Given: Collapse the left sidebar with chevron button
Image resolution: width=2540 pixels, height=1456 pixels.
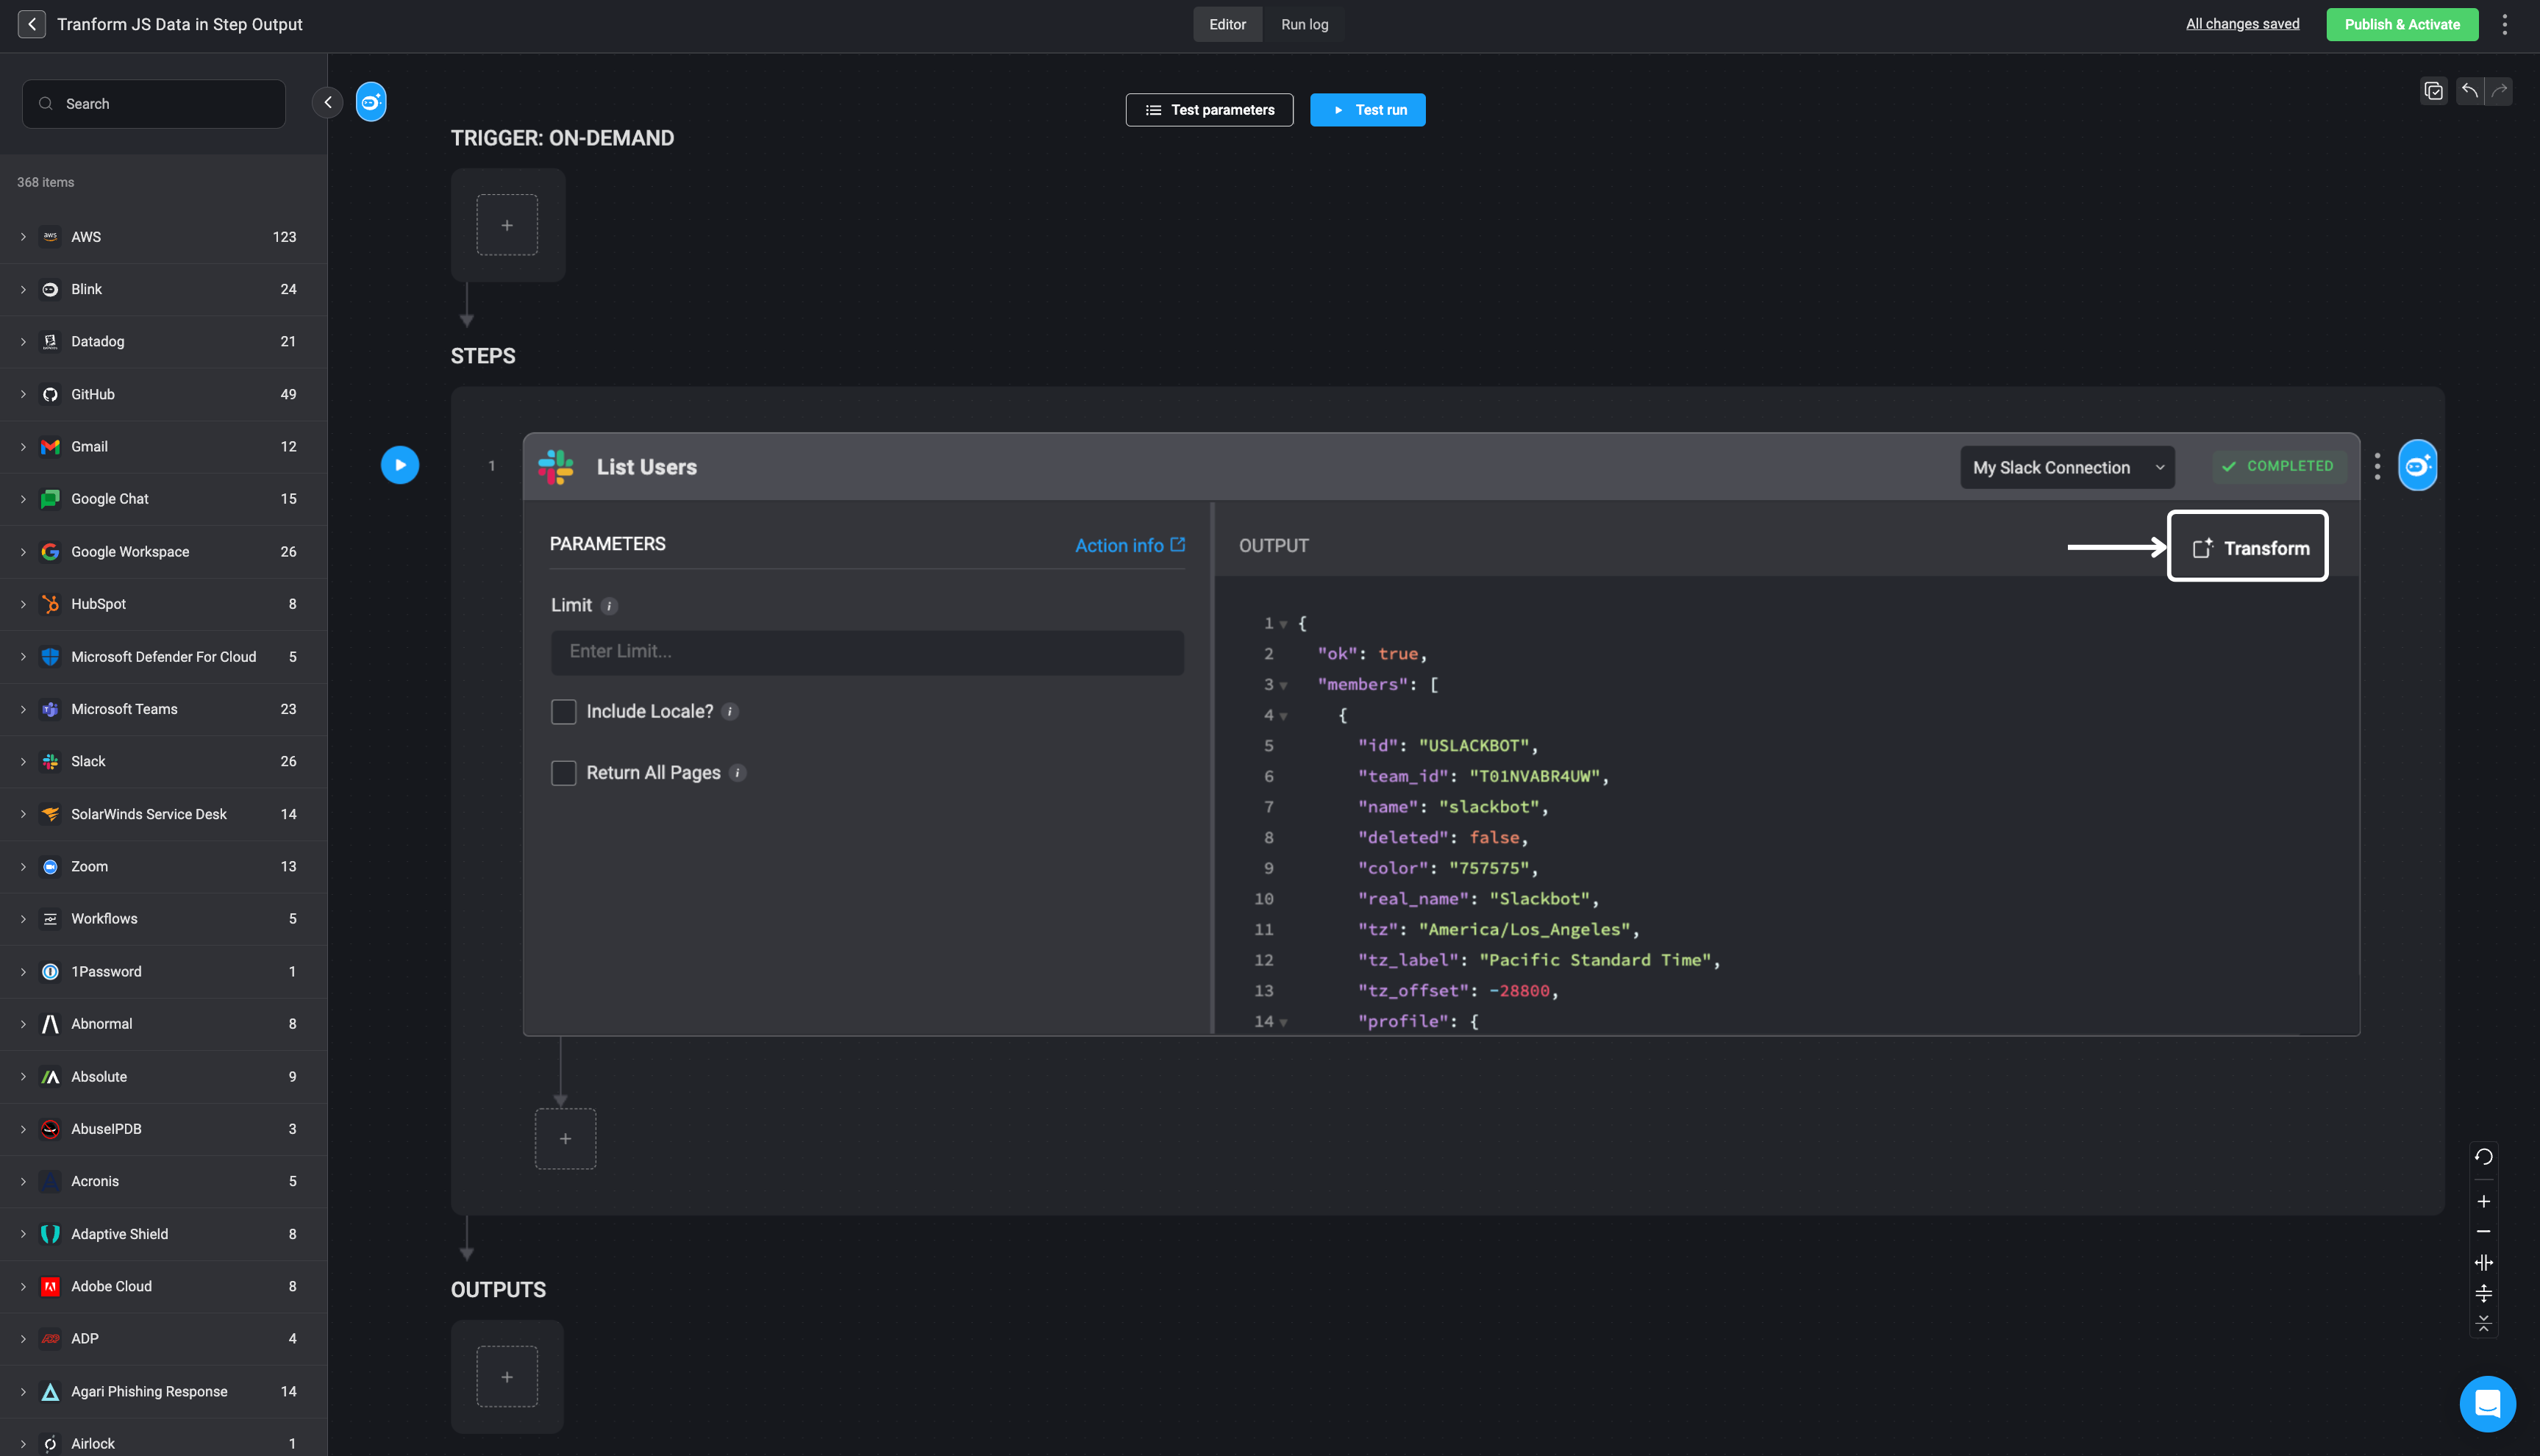Looking at the screenshot, I should coord(327,102).
